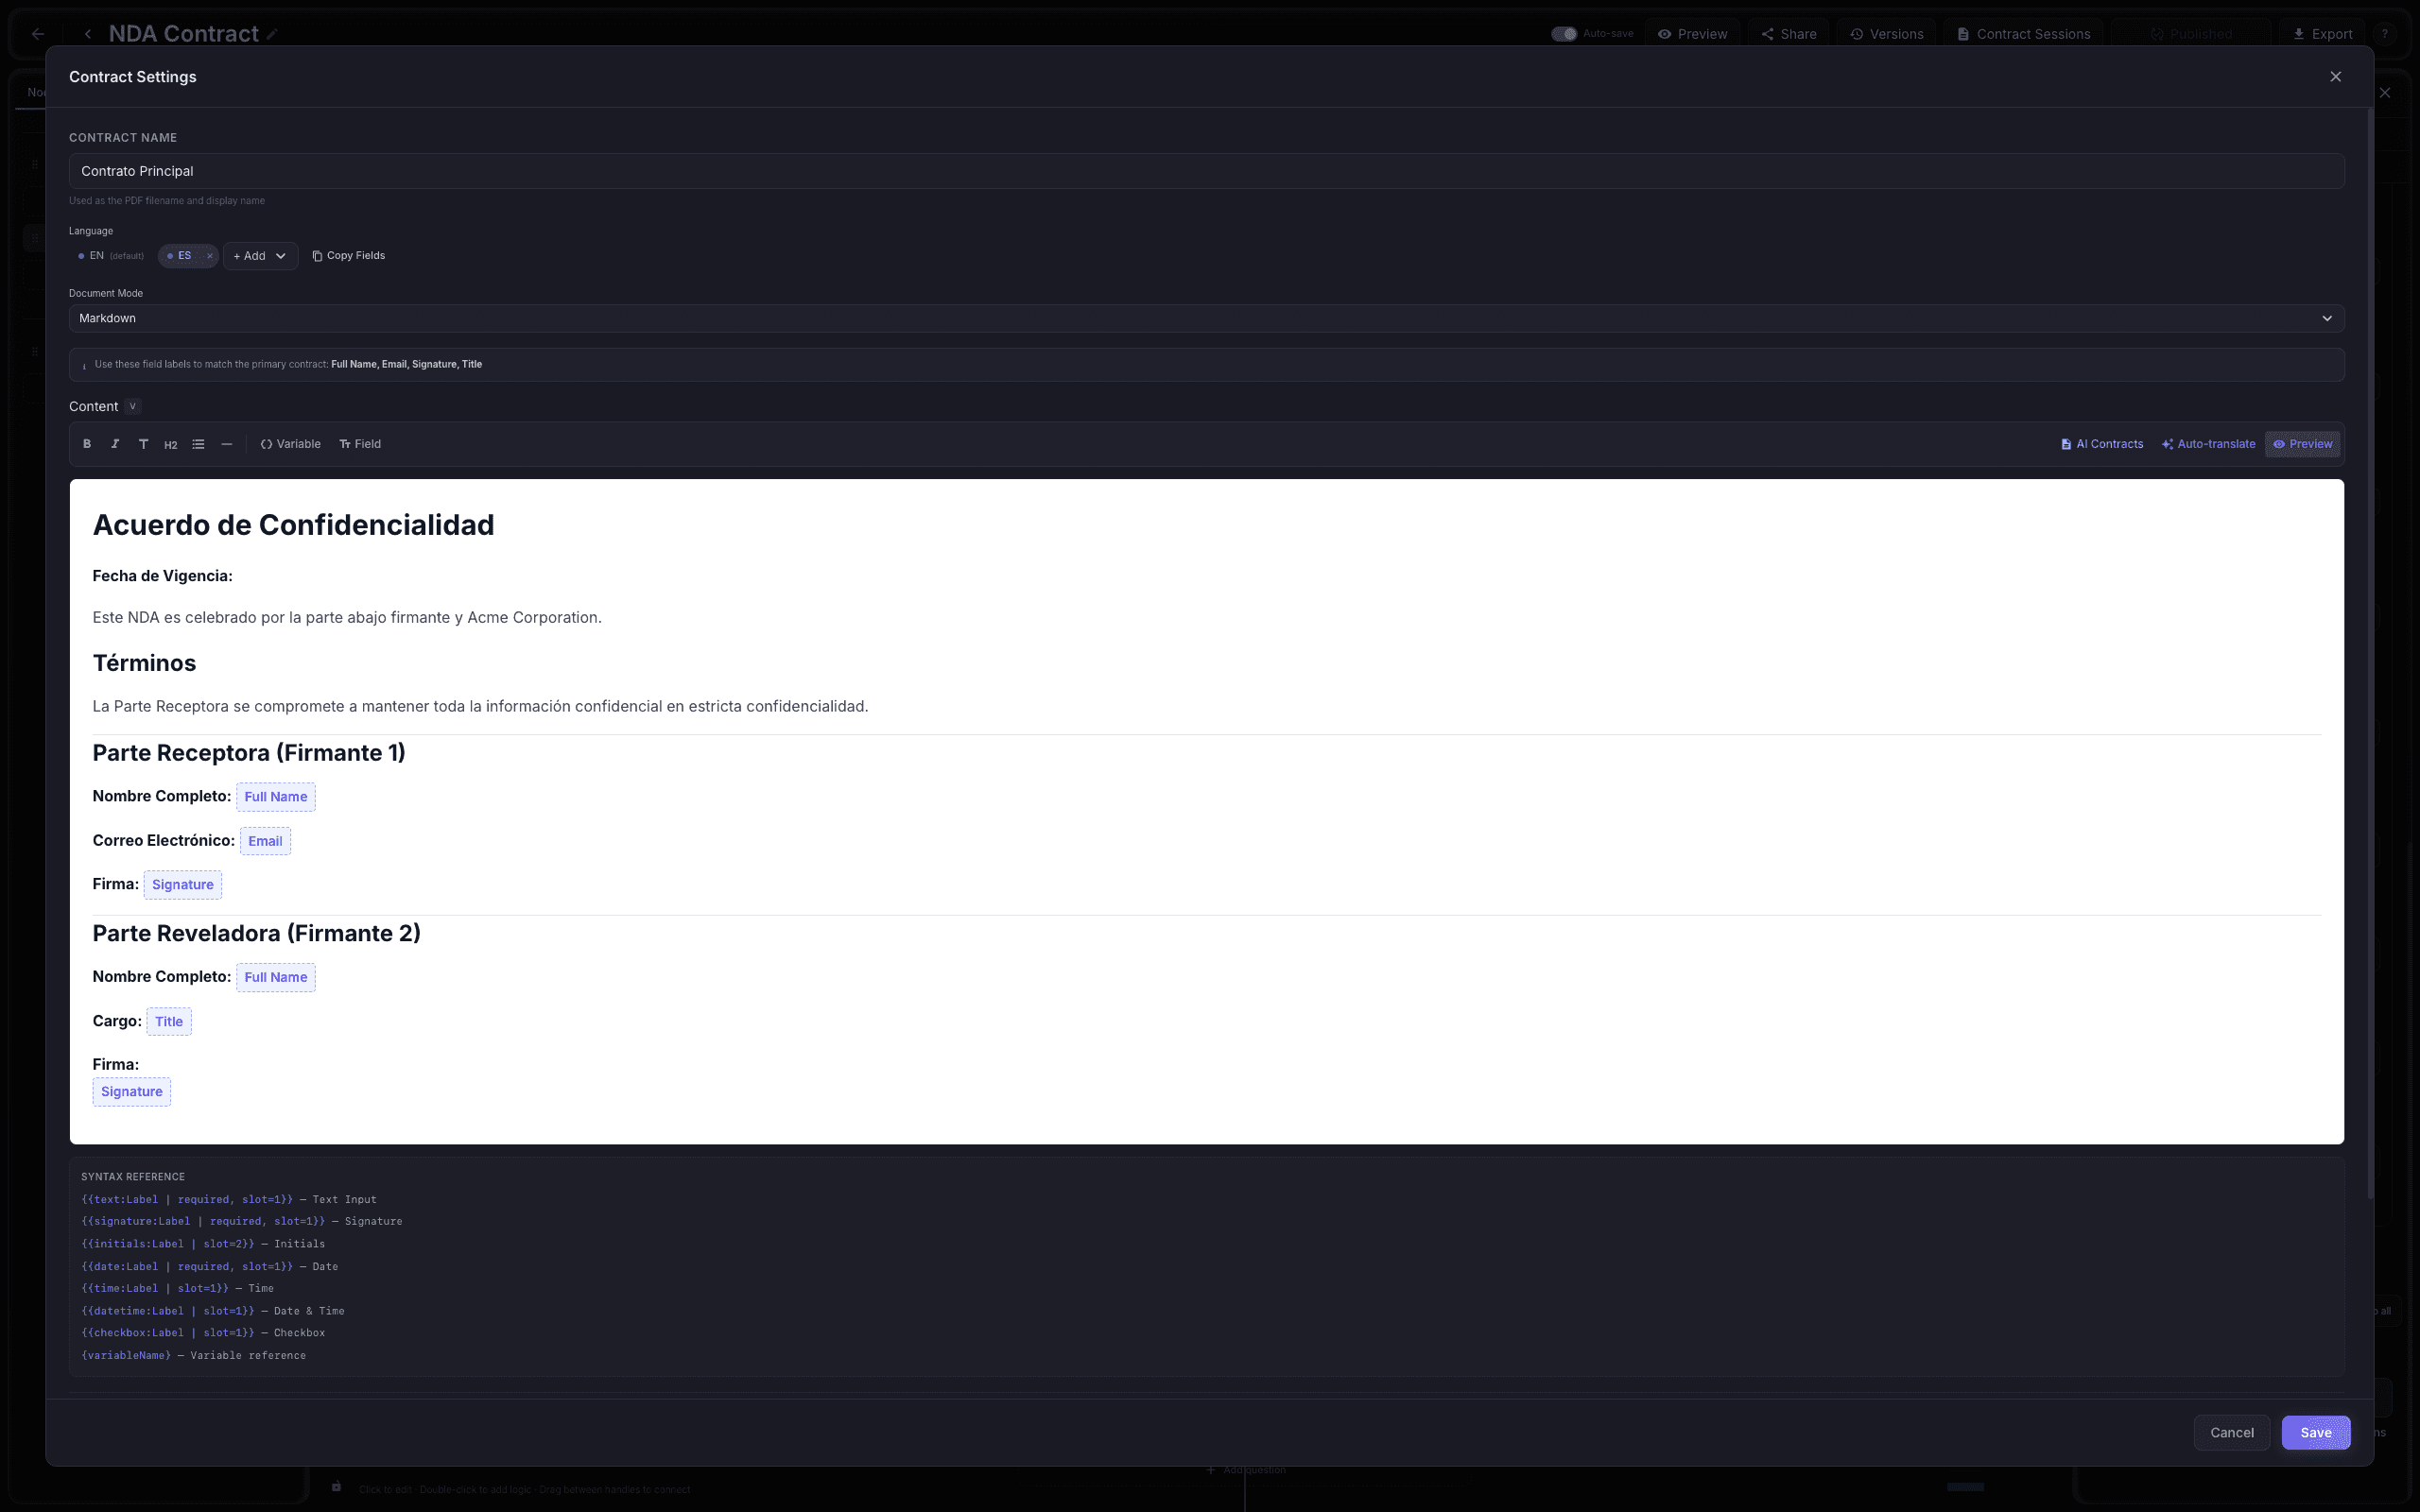The image size is (2420, 1512).
Task: Insert a bulleted list
Action: tap(199, 444)
